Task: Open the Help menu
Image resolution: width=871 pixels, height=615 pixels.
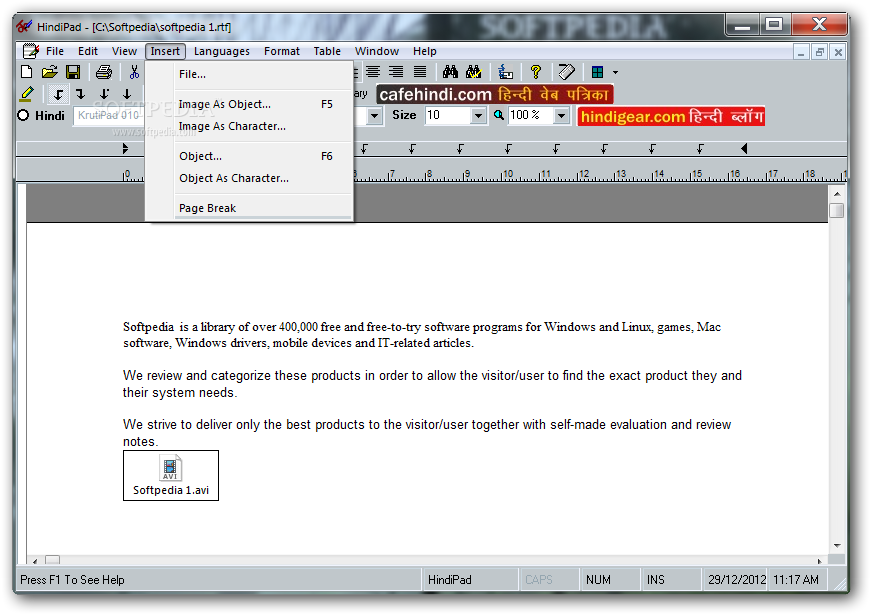Action: [424, 51]
